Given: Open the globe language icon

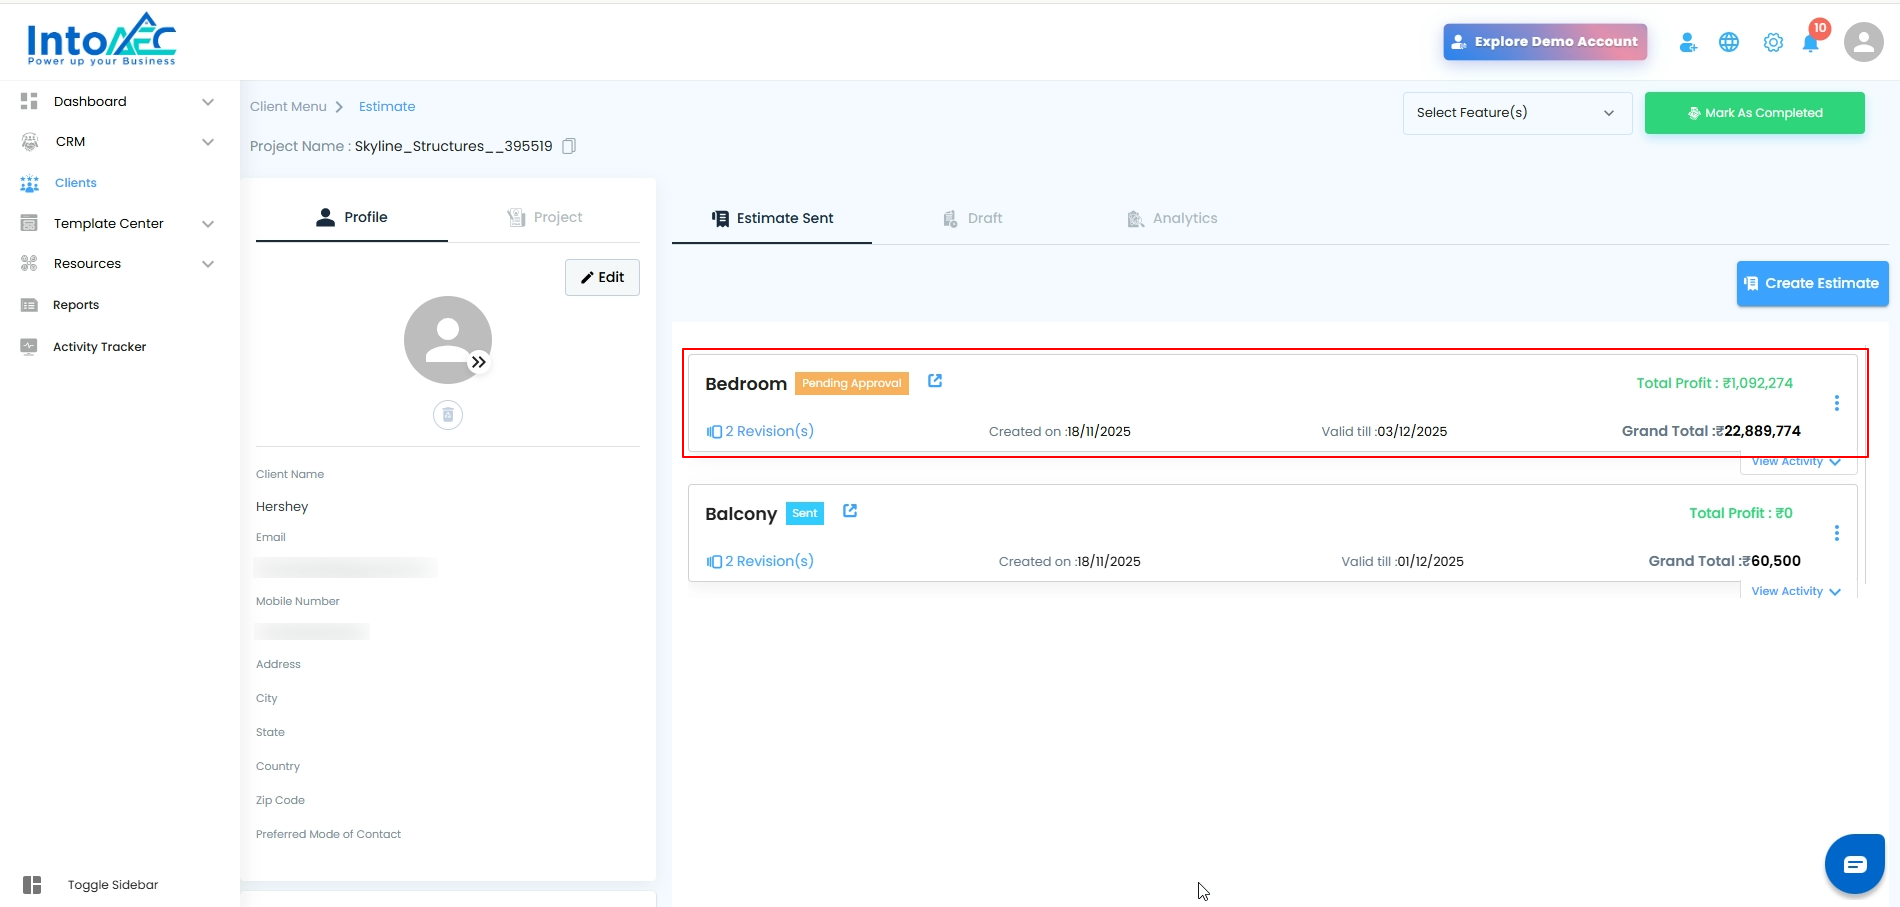Looking at the screenshot, I should 1729,42.
